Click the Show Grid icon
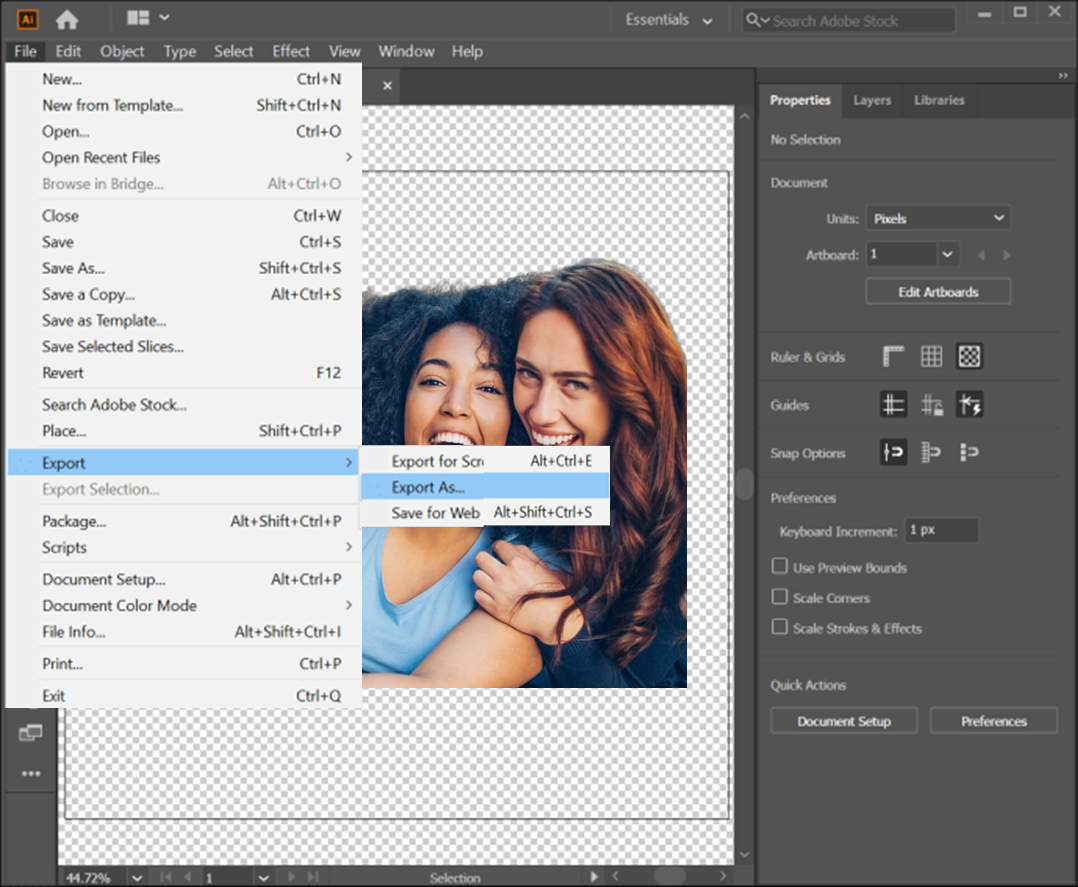Viewport: 1078px width, 887px height. 931,356
